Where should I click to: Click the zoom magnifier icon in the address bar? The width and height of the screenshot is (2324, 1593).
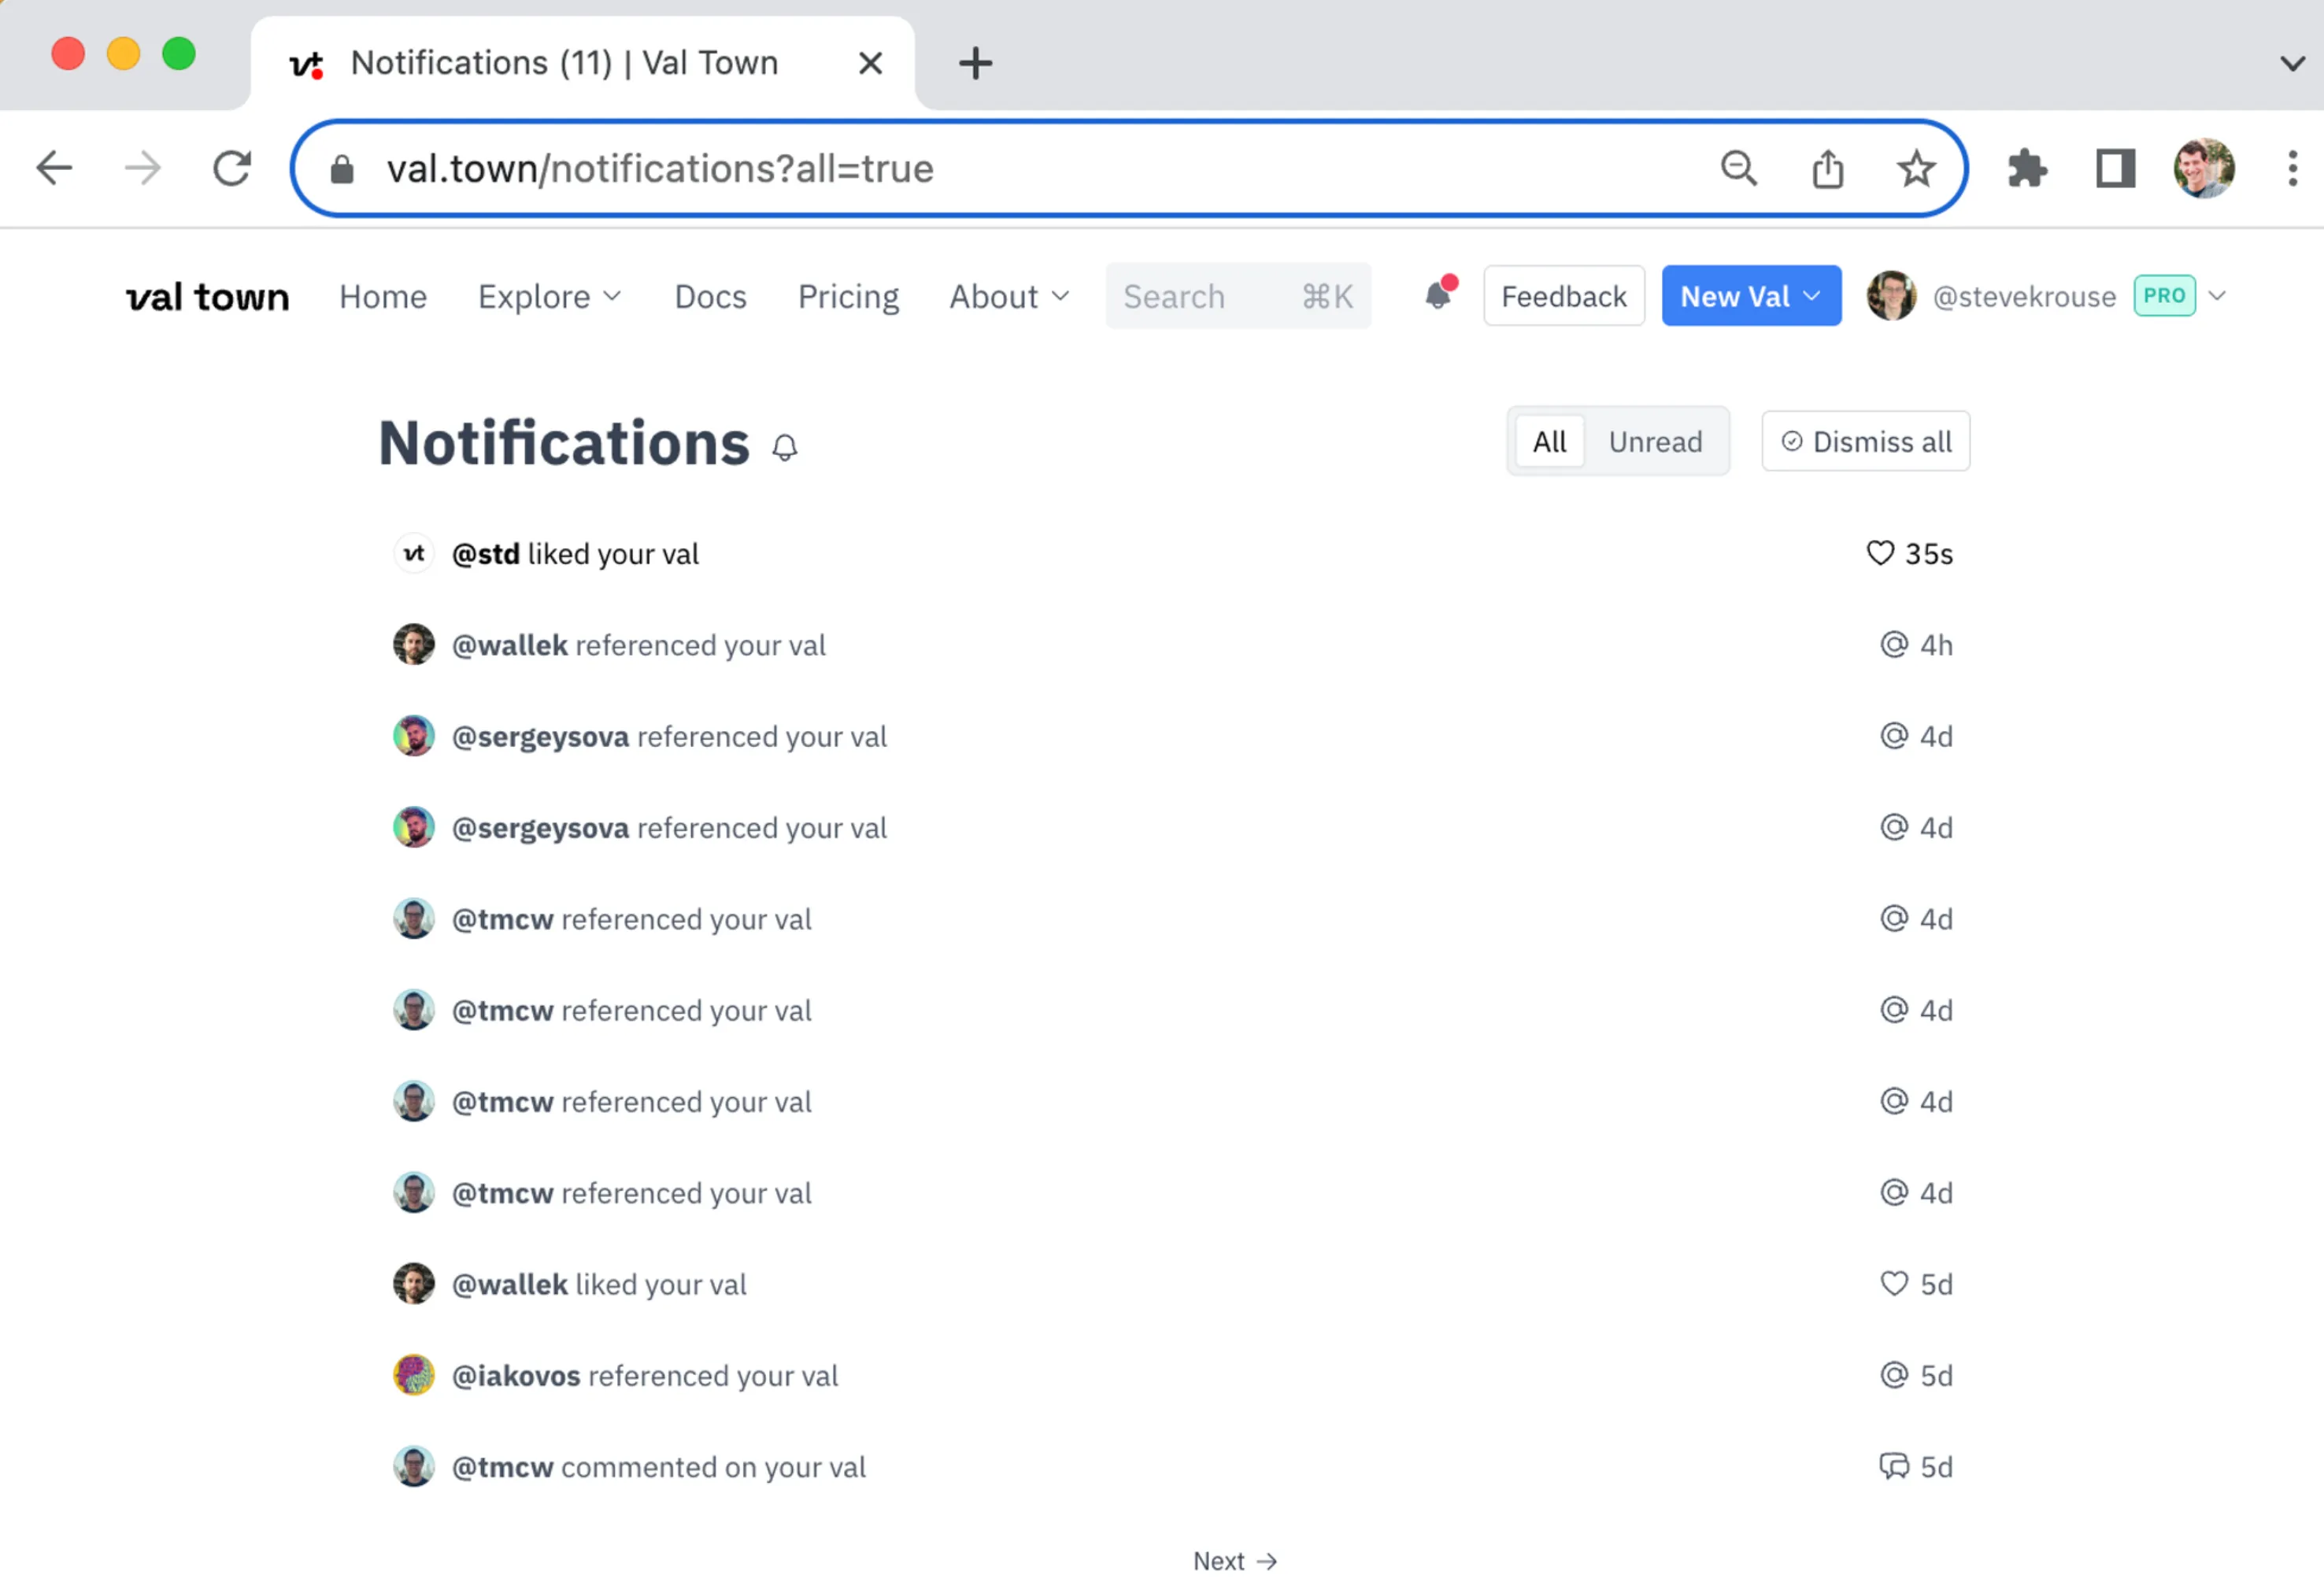(1738, 168)
